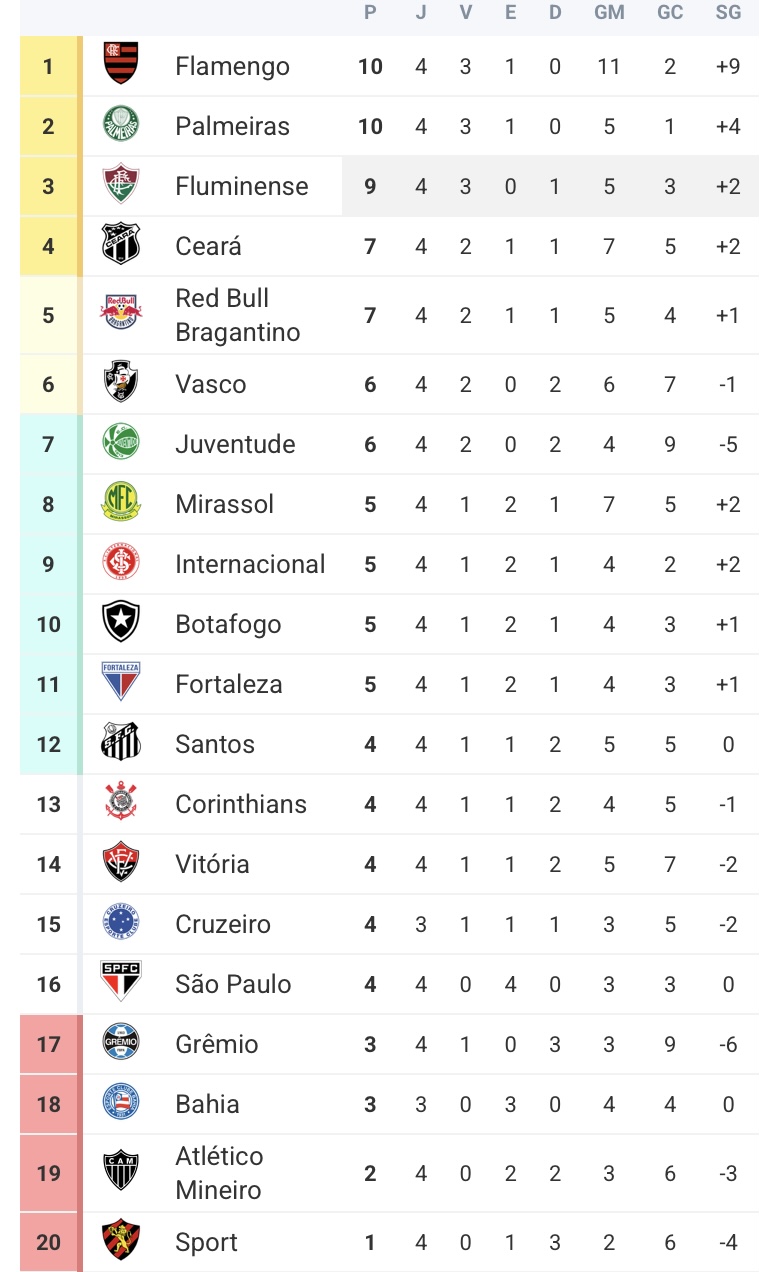Click the SG goal difference header
The width and height of the screenshot is (759, 1272).
pyautogui.click(x=728, y=13)
